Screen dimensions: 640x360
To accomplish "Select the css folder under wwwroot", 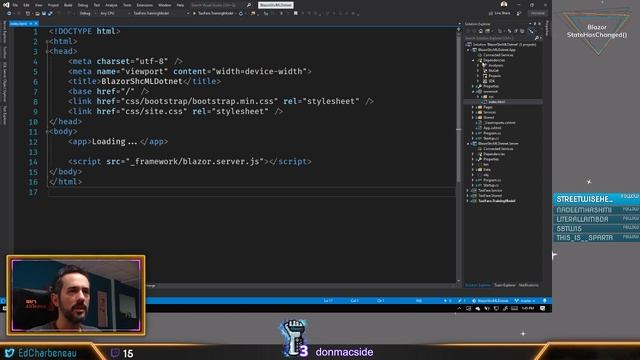I will [491, 97].
